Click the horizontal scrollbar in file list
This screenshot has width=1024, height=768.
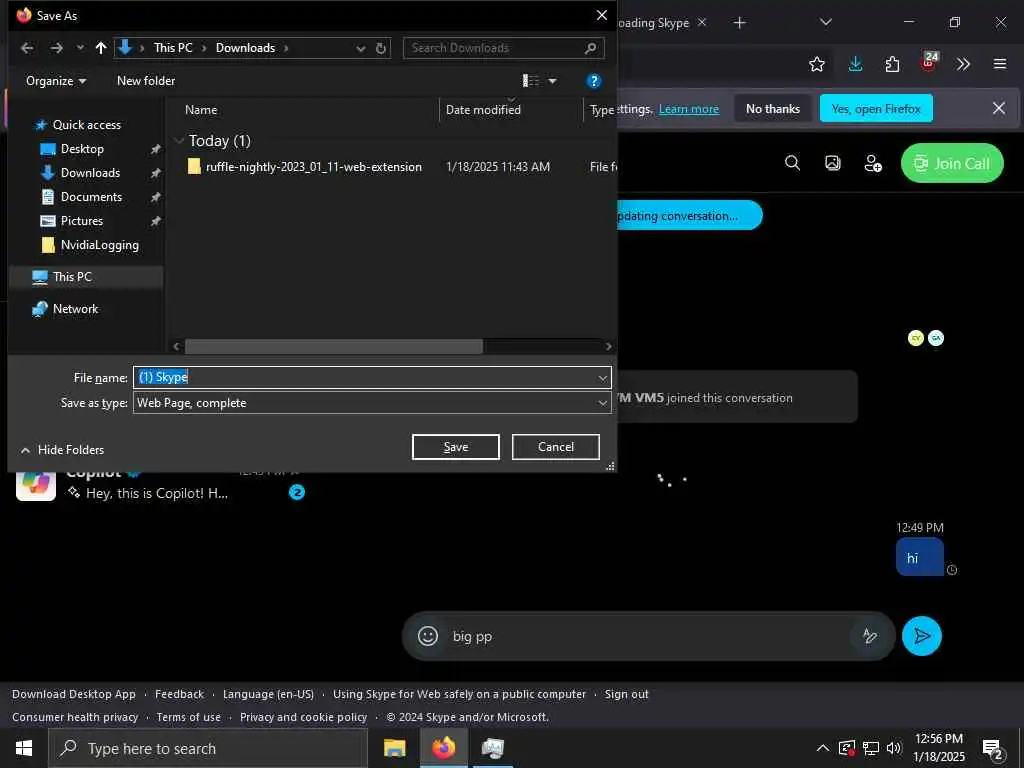tap(334, 347)
